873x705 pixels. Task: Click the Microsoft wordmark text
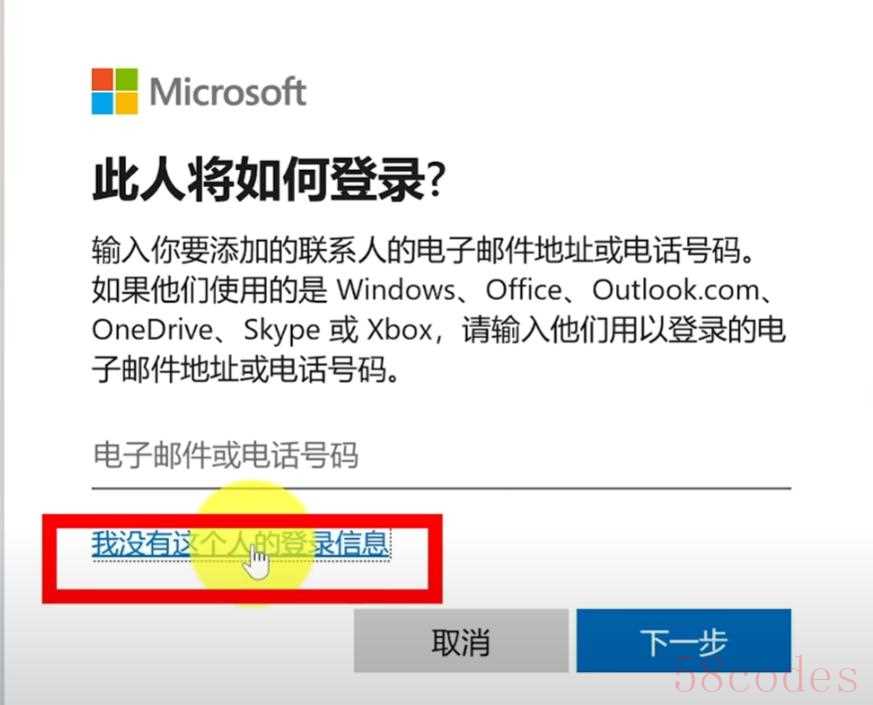(228, 92)
